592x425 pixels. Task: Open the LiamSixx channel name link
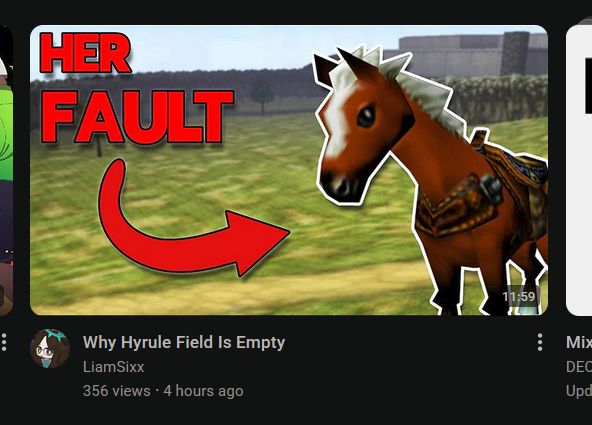[113, 367]
